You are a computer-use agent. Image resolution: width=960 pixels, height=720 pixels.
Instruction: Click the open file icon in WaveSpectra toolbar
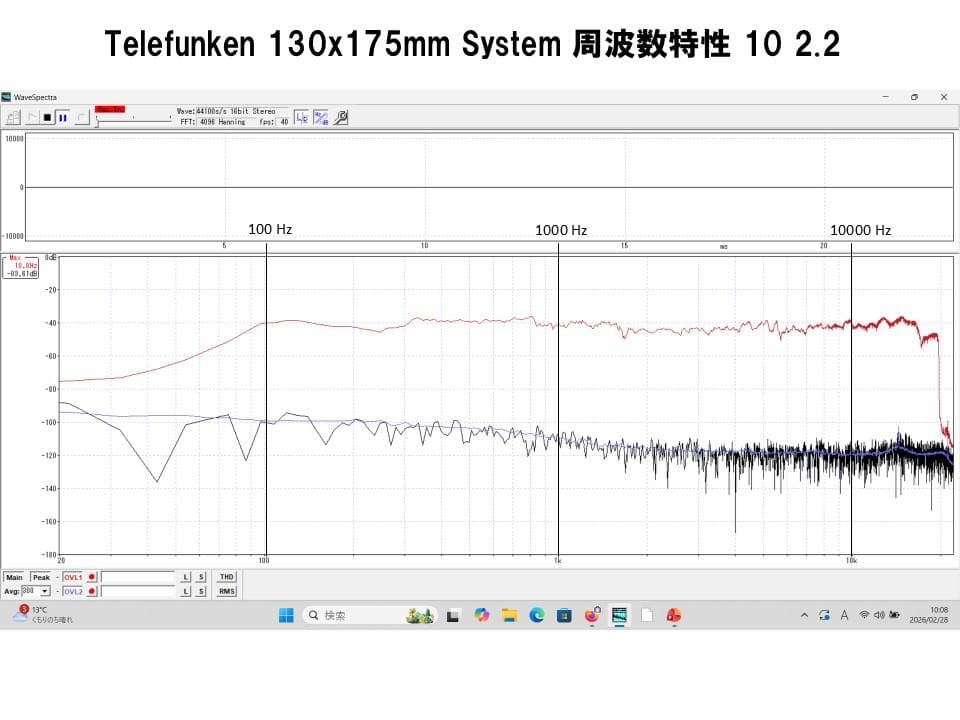13,118
